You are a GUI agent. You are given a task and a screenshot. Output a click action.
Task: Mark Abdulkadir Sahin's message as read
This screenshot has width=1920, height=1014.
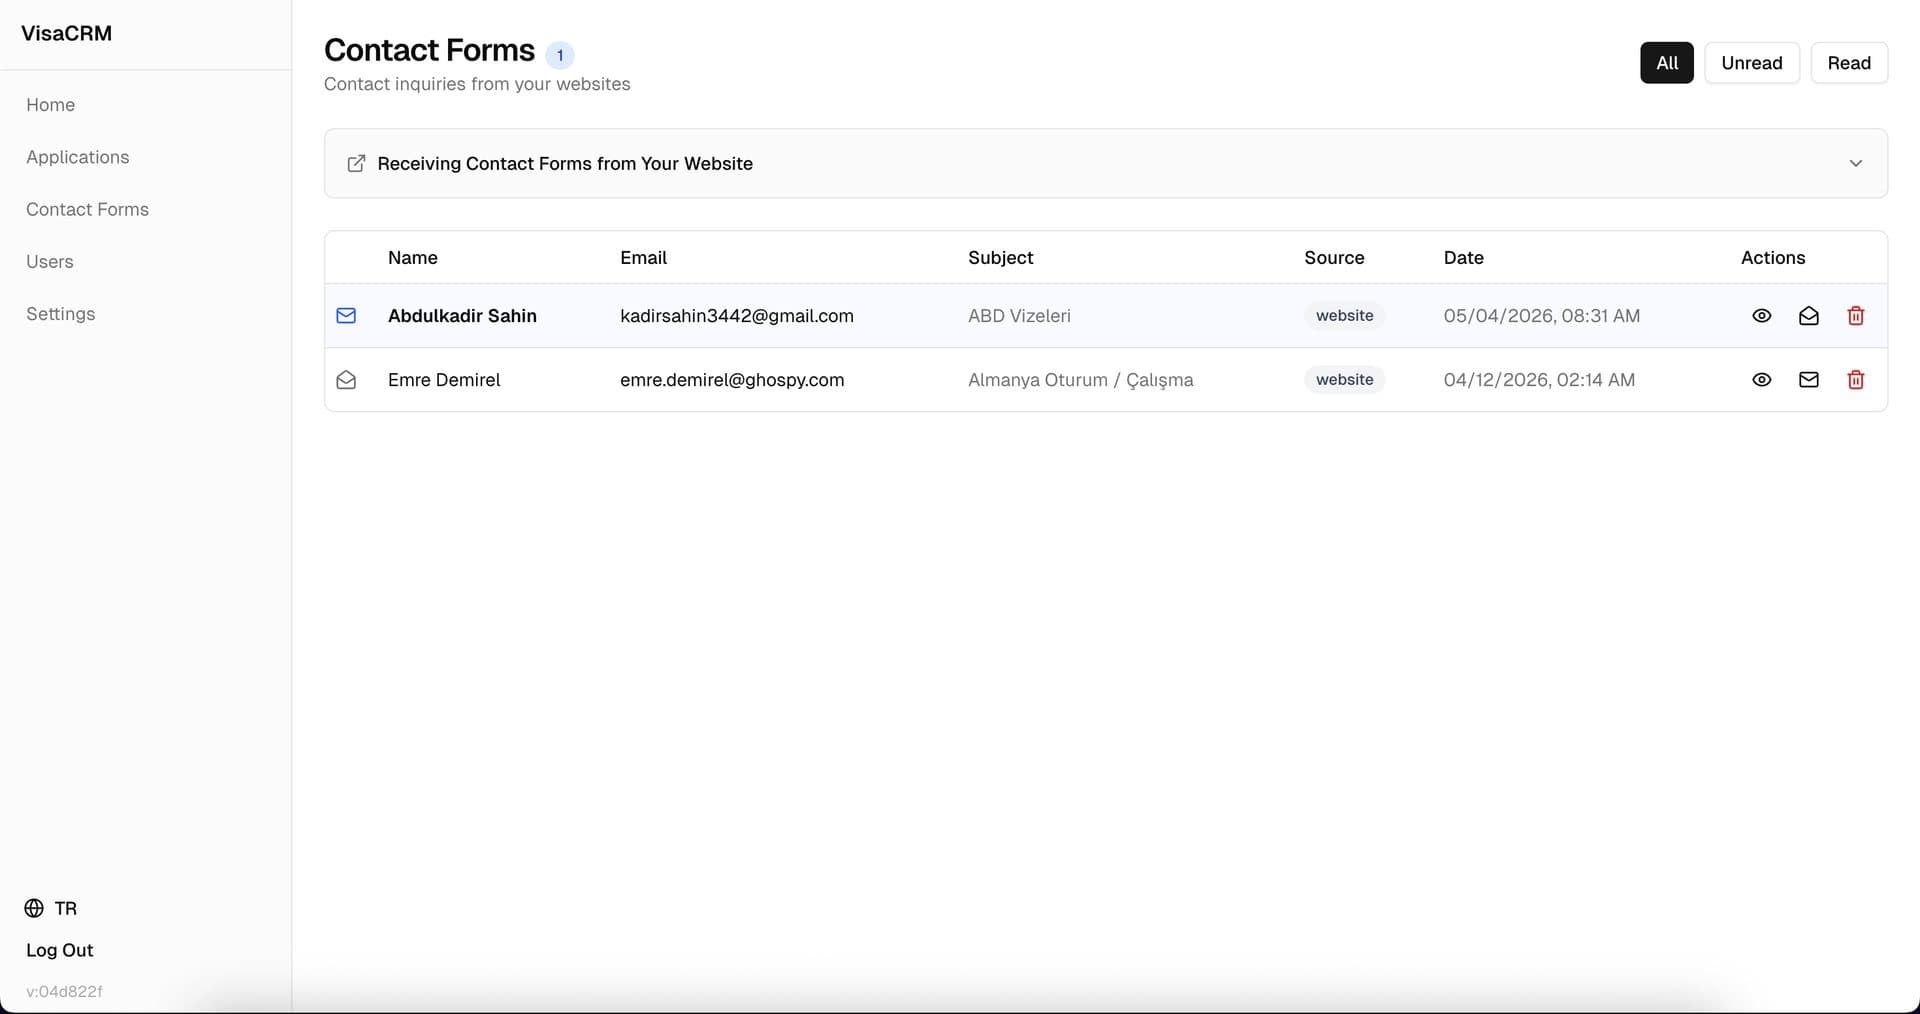pos(1809,316)
